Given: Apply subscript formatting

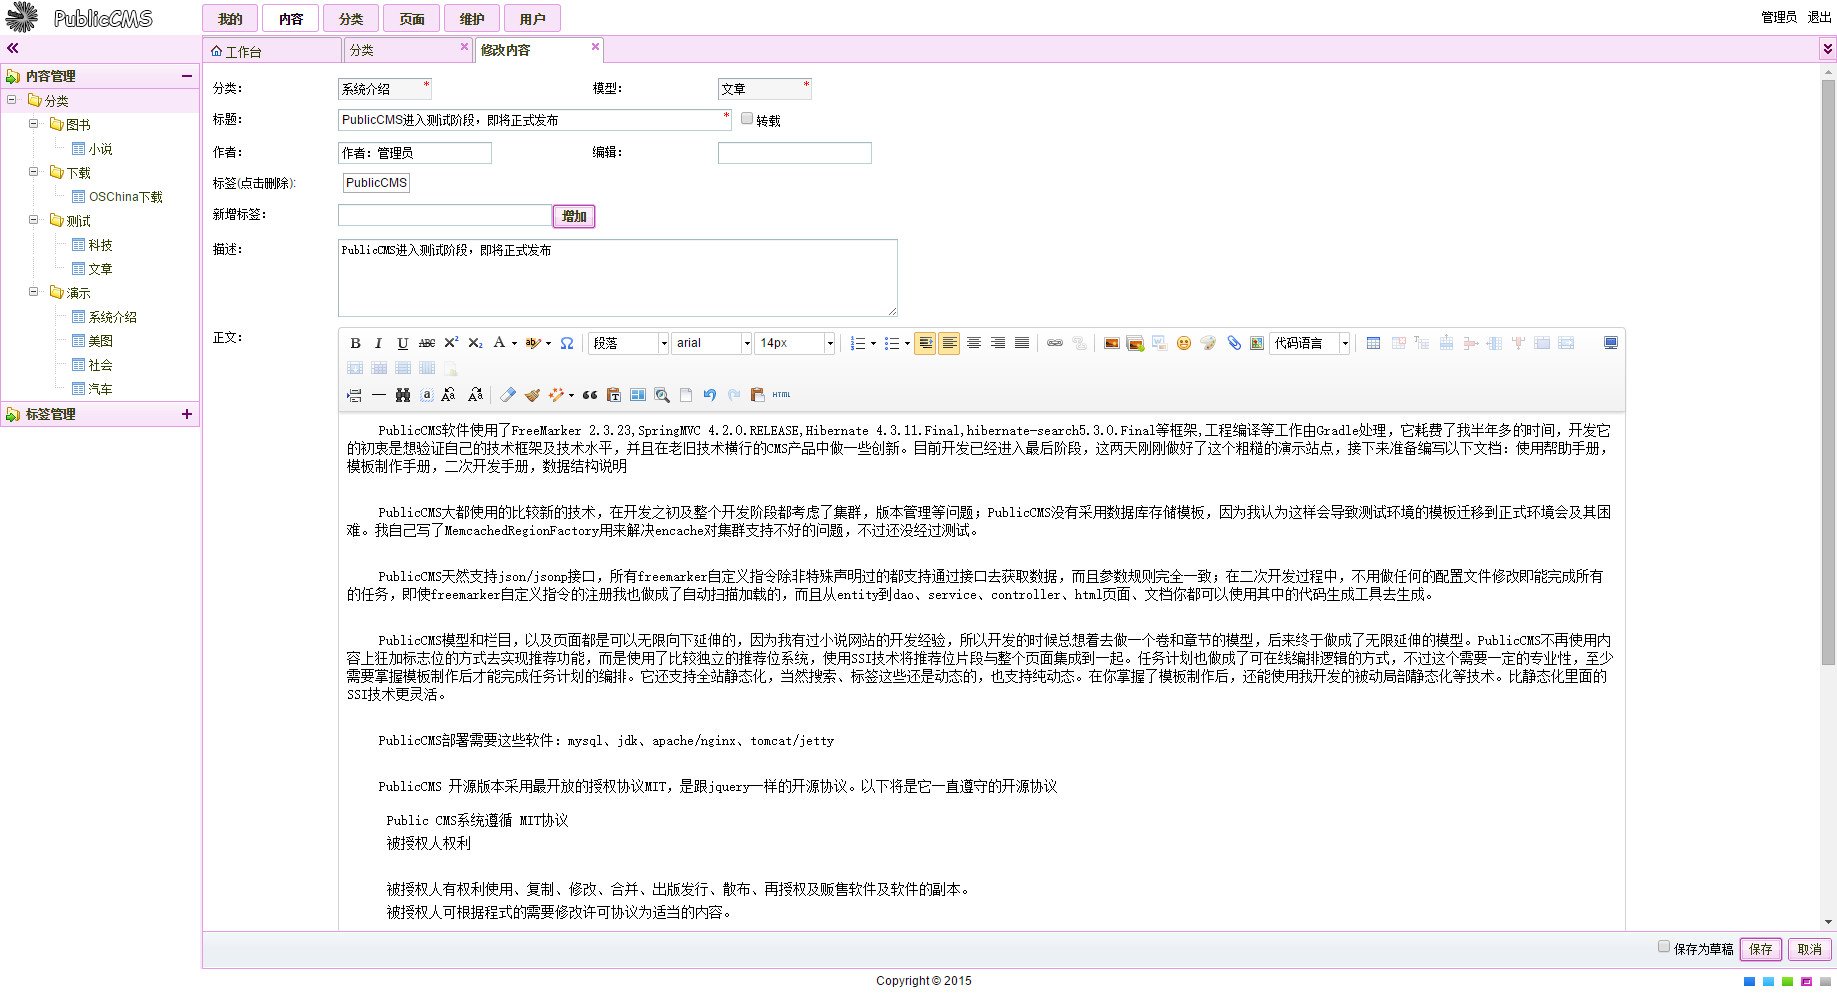Looking at the screenshot, I should (x=475, y=343).
